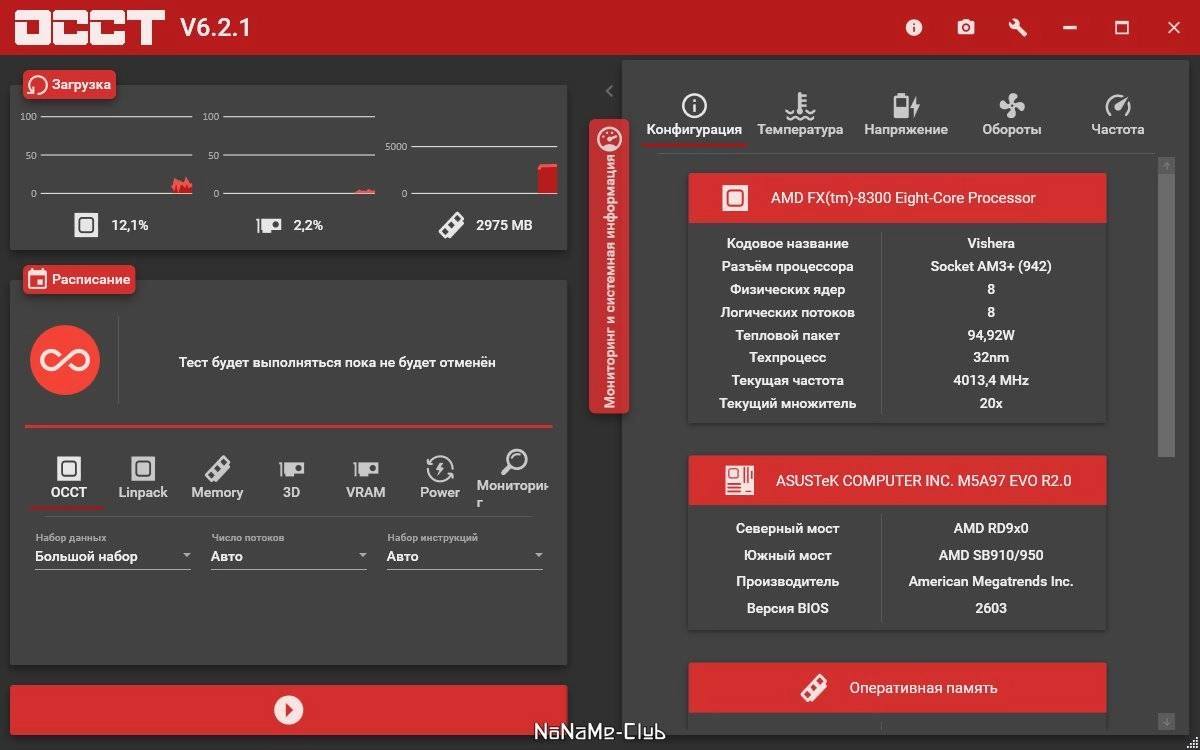Open the Температура tab
Screen dimensions: 1200x750
[x=800, y=116]
